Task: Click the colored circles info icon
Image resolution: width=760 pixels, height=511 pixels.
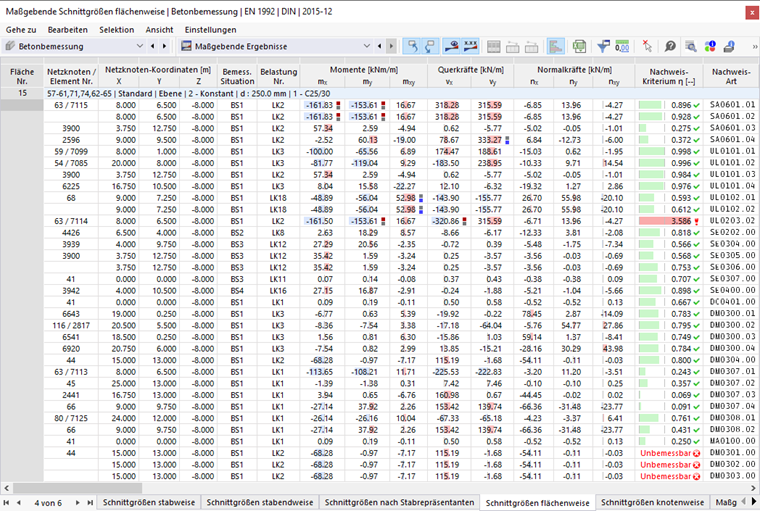Action: [710, 47]
